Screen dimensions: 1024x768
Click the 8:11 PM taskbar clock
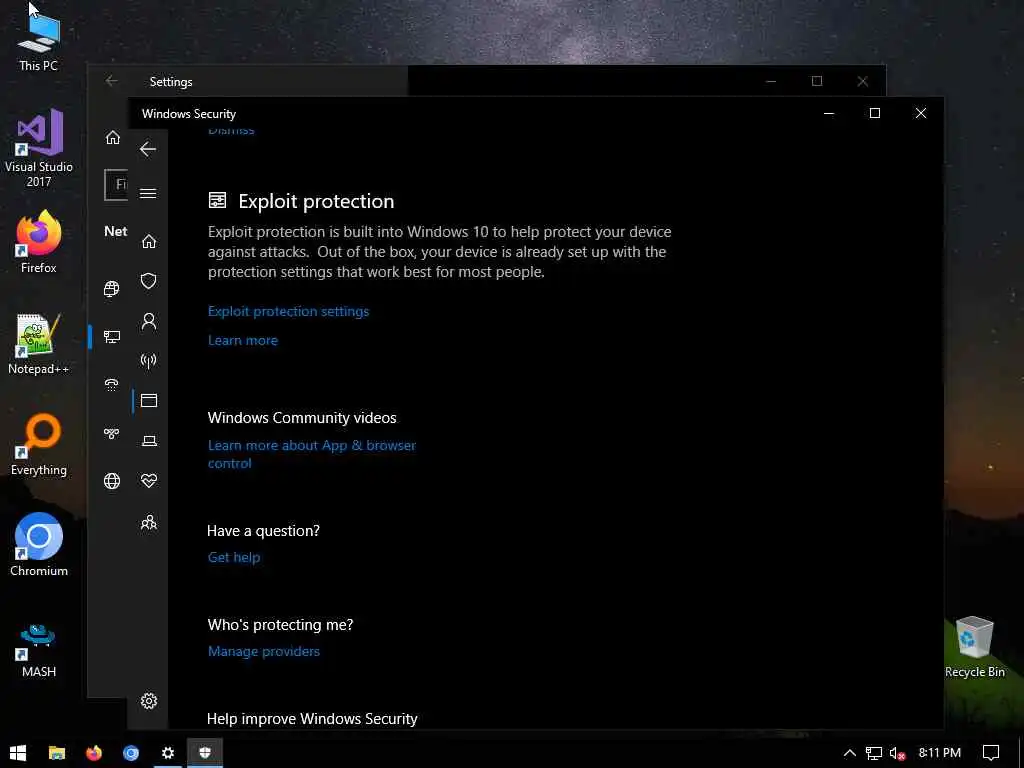pyautogui.click(x=940, y=753)
